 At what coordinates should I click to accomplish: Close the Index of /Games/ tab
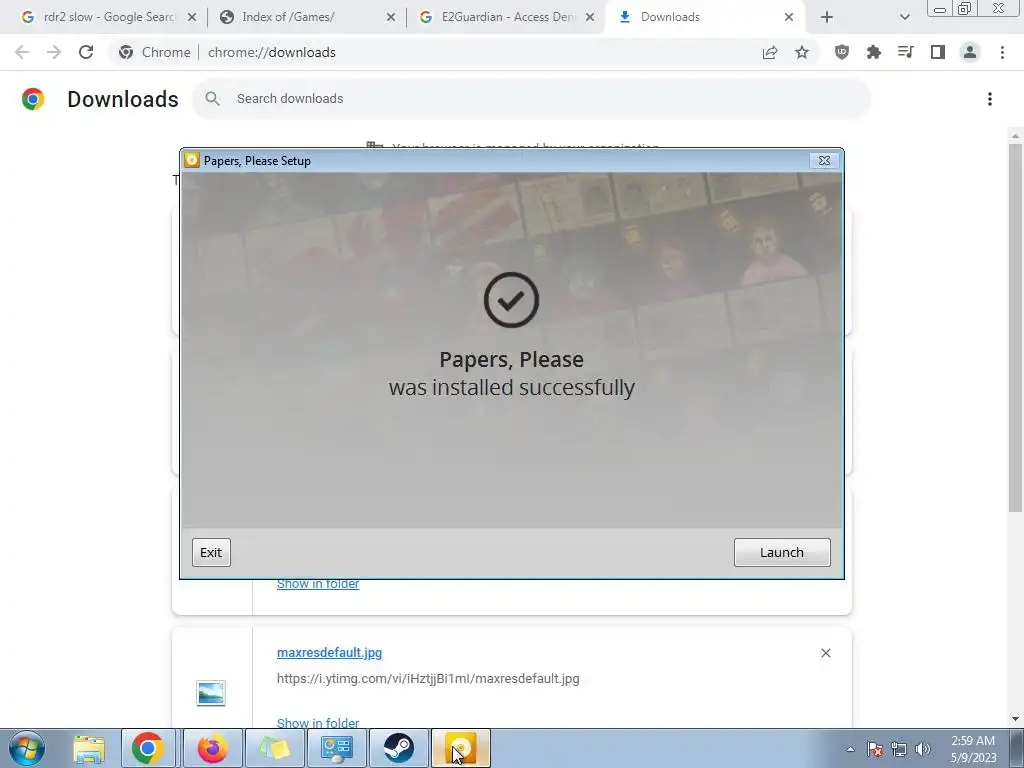[x=391, y=17]
